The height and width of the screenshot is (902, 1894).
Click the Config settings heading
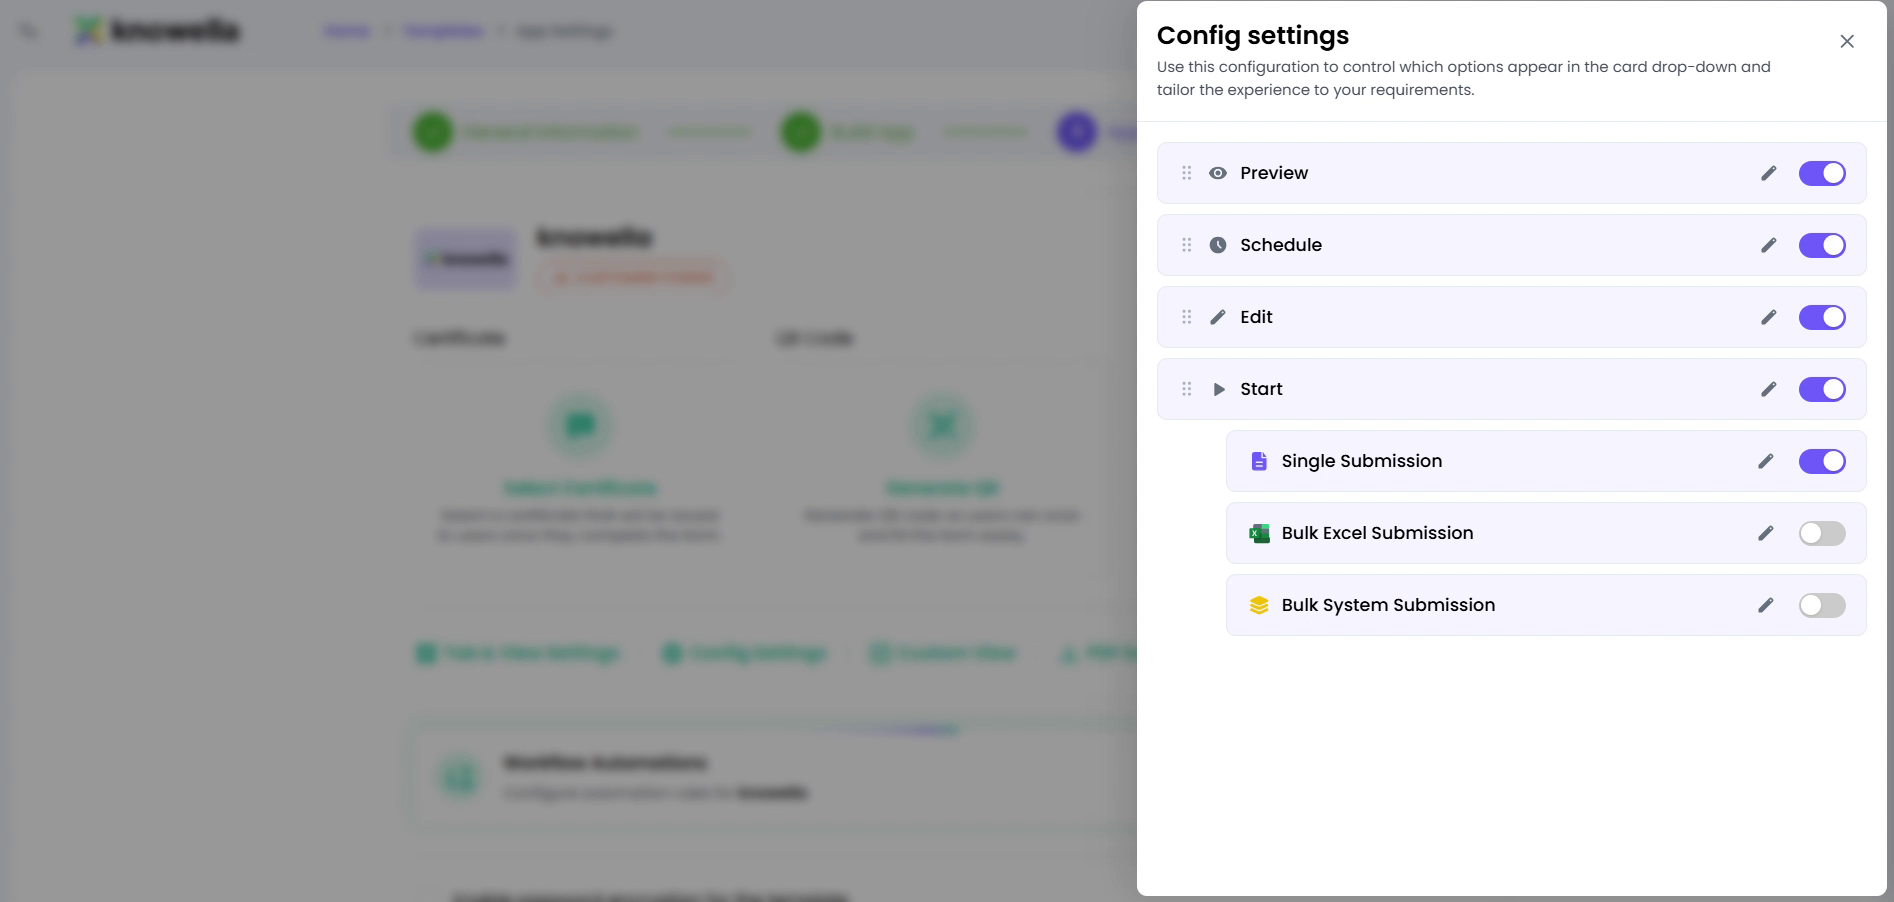pos(1253,36)
